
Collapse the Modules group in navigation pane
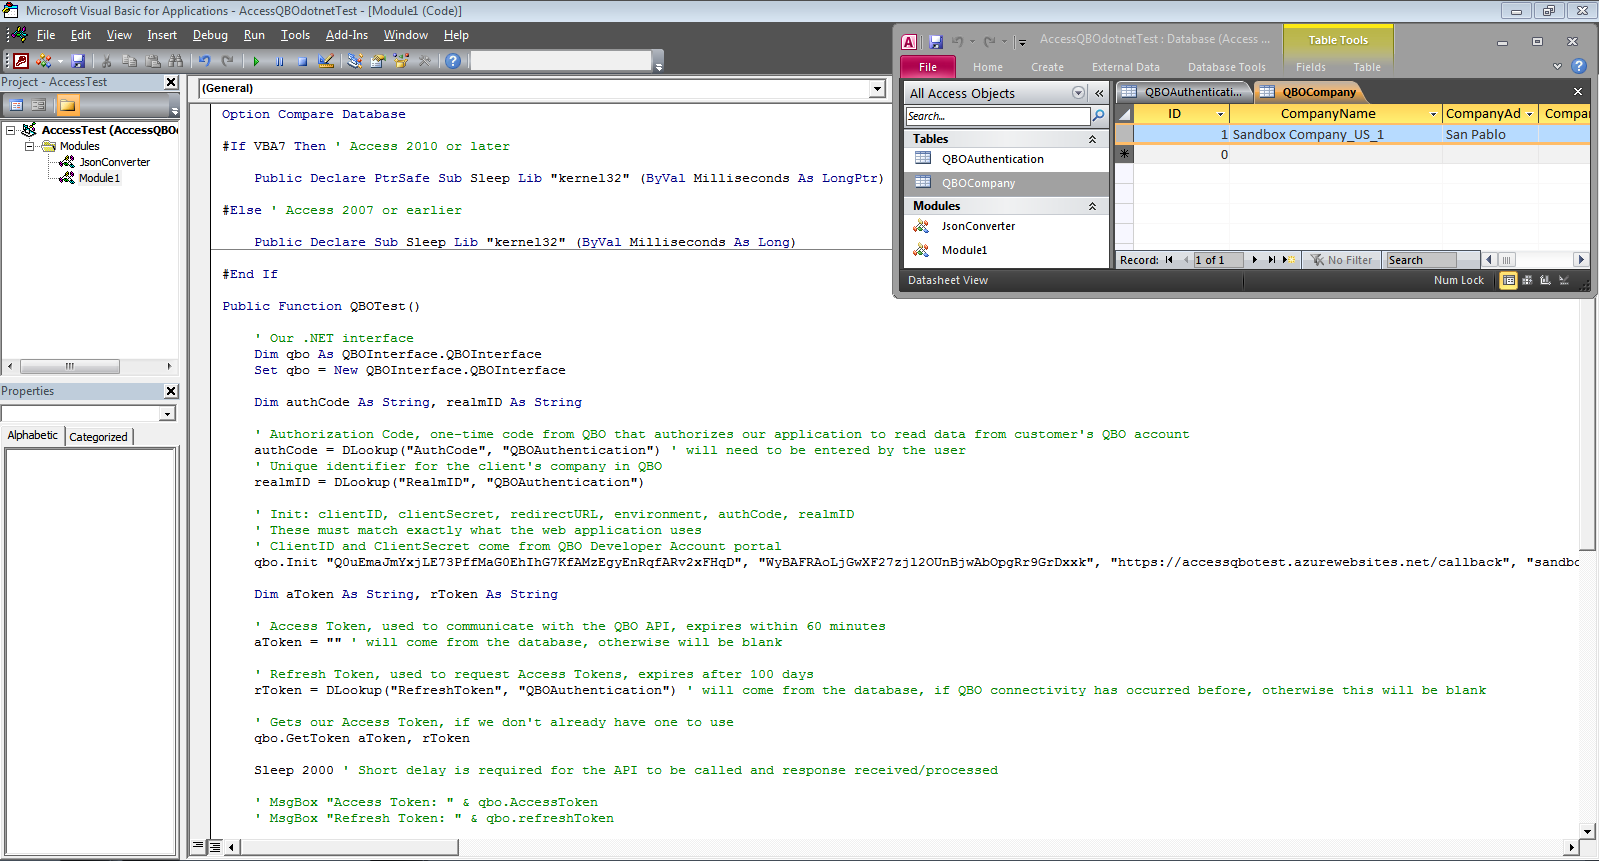pyautogui.click(x=1092, y=206)
